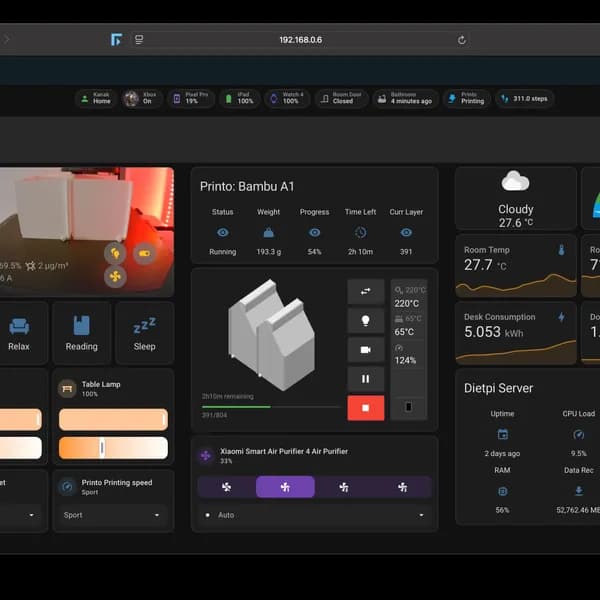Reload the page with the refresh icon
This screenshot has width=600, height=600.
point(461,40)
